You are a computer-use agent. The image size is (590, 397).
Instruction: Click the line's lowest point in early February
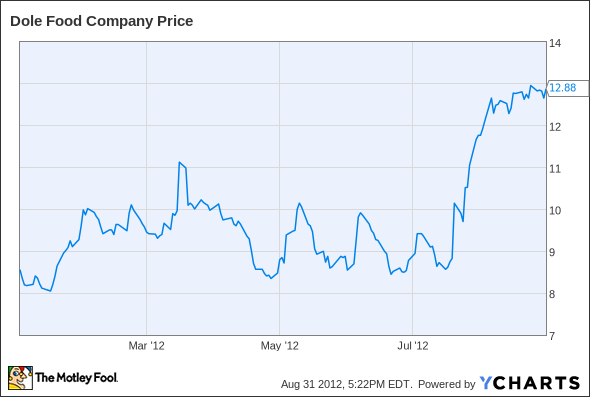(x=51, y=291)
